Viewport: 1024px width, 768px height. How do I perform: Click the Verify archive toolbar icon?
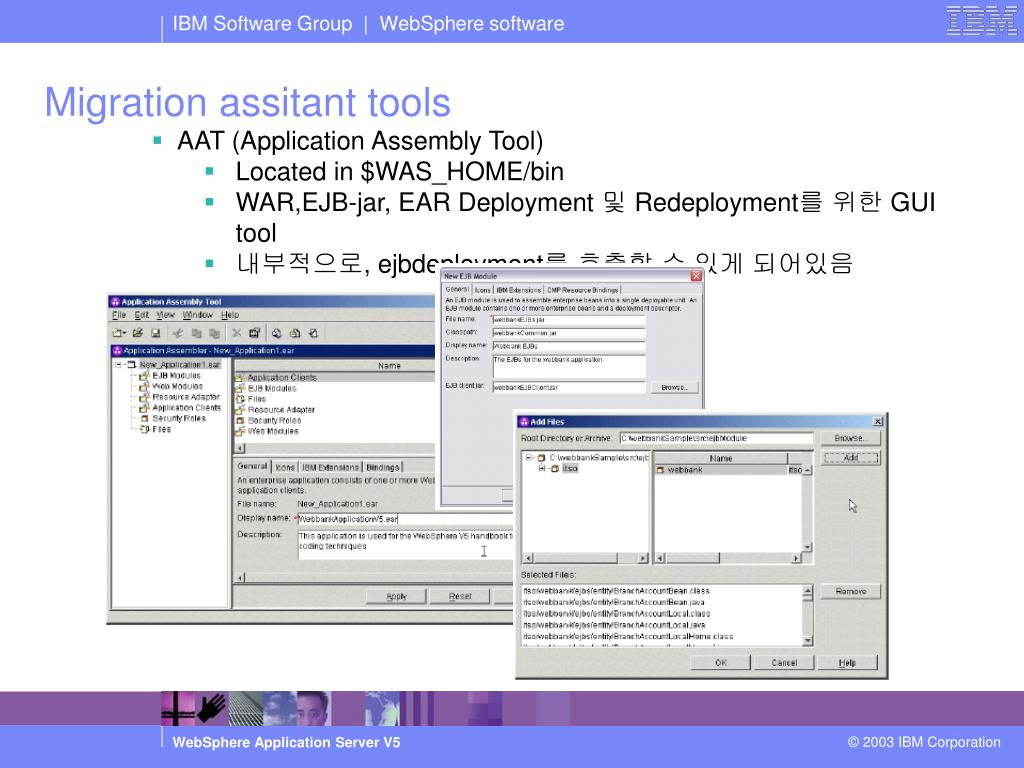click(x=295, y=333)
